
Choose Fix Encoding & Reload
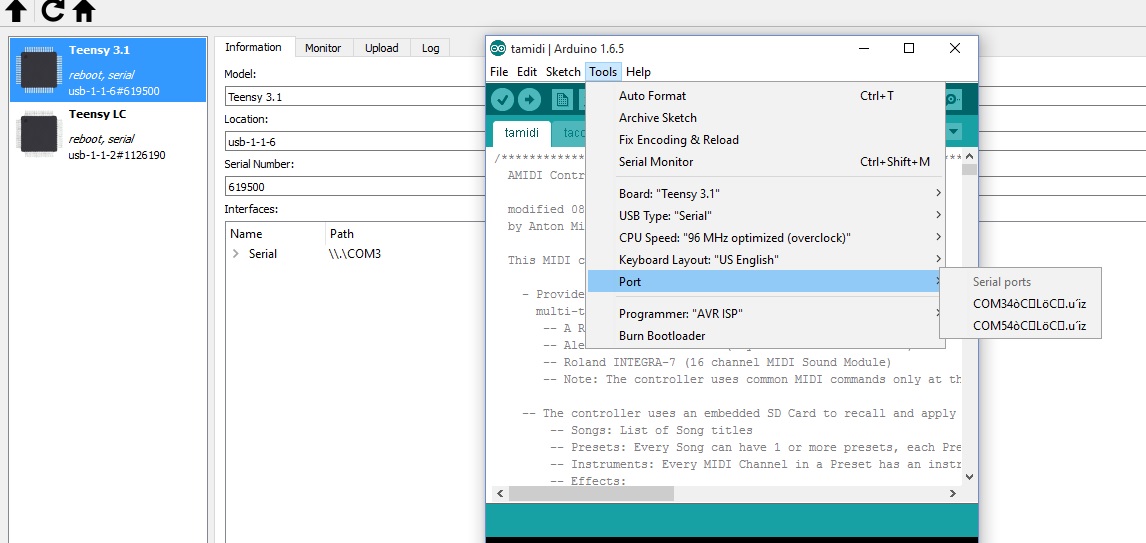coord(765,140)
